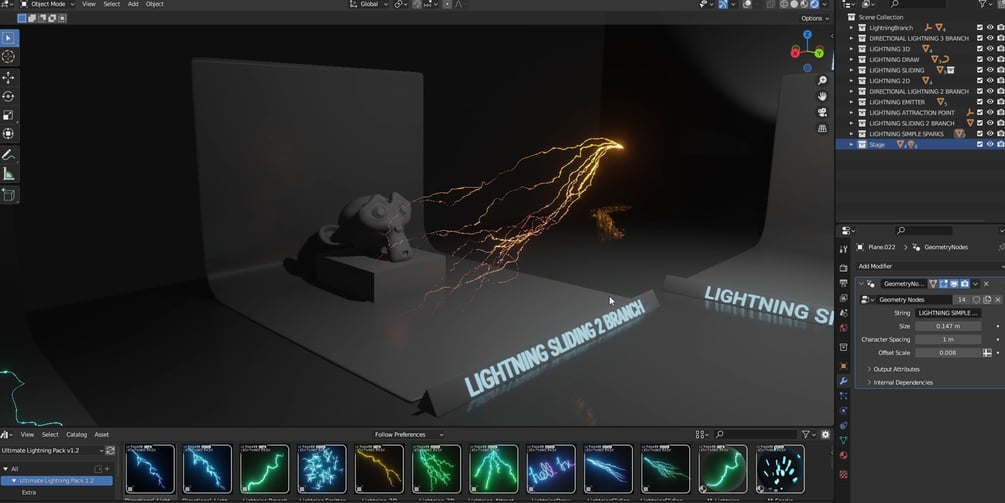Expand the Stage collection
The image size is (1005, 503).
tap(851, 145)
